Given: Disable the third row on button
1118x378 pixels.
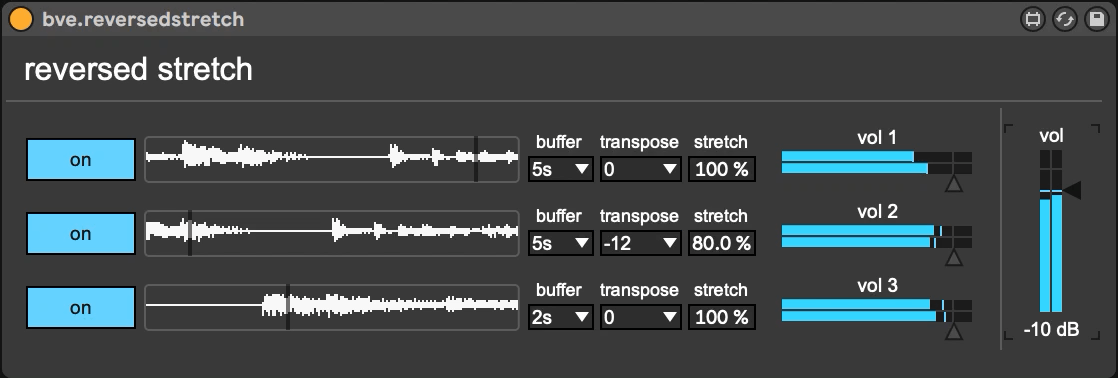Looking at the screenshot, I should click(x=81, y=307).
